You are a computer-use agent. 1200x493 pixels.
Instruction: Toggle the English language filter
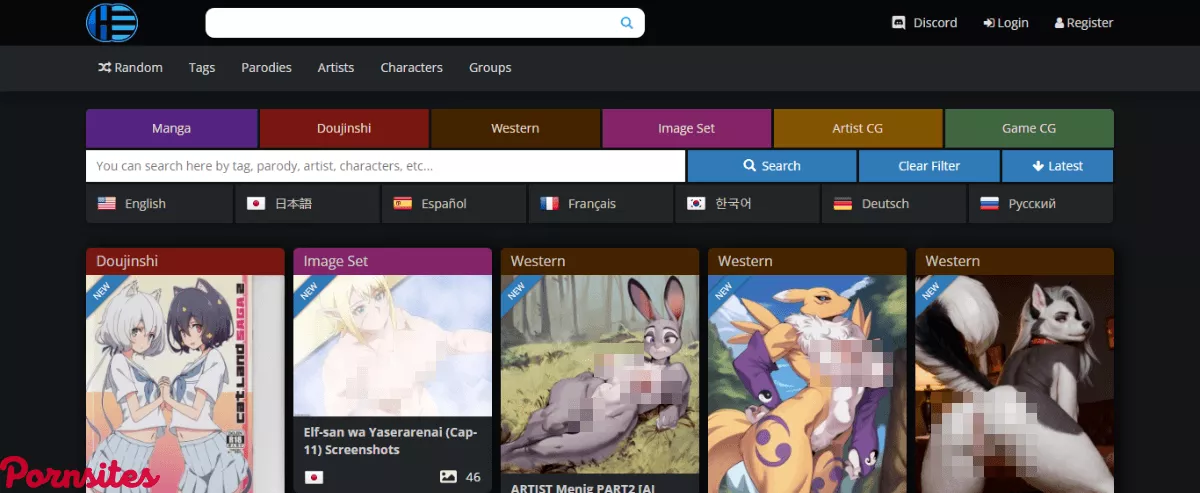tap(158, 204)
